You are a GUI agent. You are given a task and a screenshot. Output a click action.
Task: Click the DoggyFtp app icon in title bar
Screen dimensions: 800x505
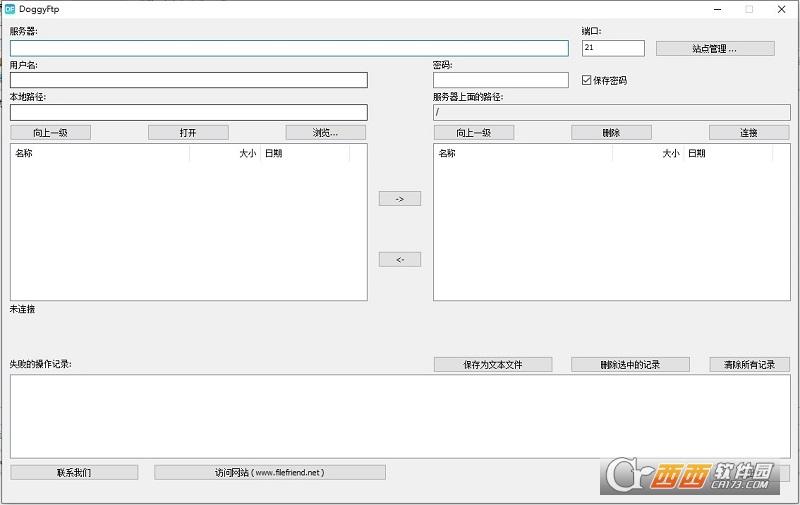click(10, 9)
